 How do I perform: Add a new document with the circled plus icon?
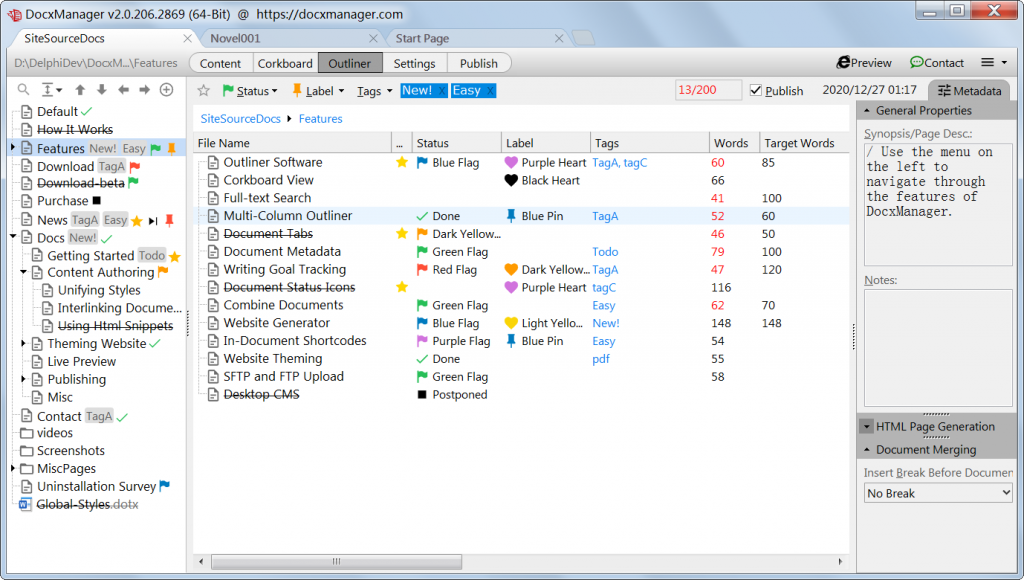(167, 89)
